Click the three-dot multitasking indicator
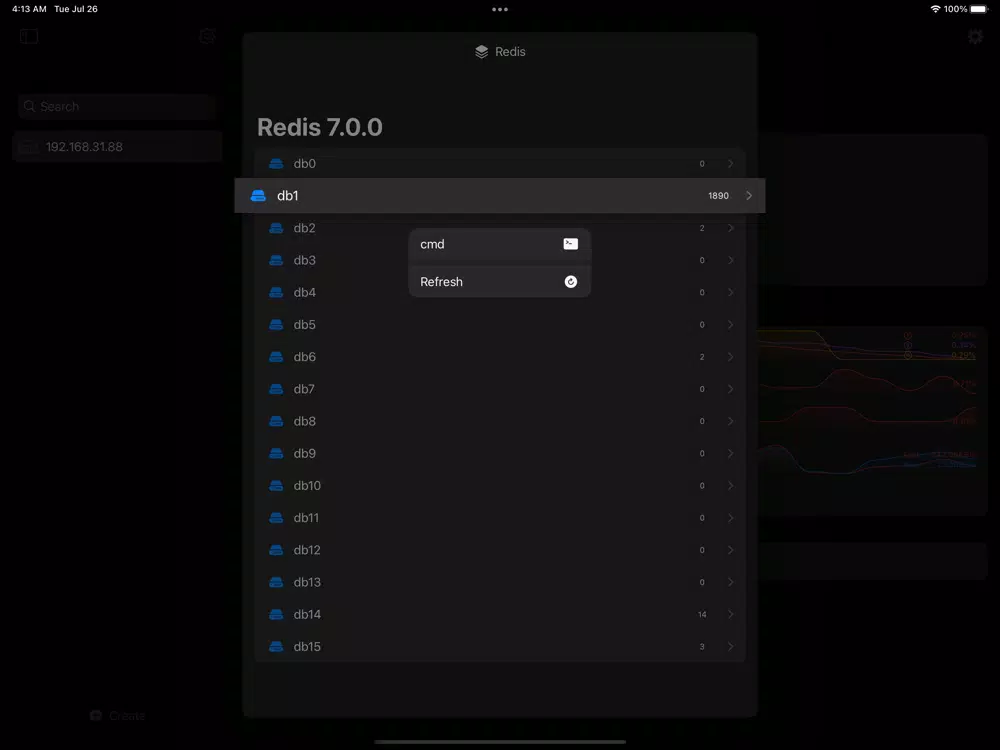Image resolution: width=1000 pixels, height=750 pixels. pyautogui.click(x=500, y=10)
